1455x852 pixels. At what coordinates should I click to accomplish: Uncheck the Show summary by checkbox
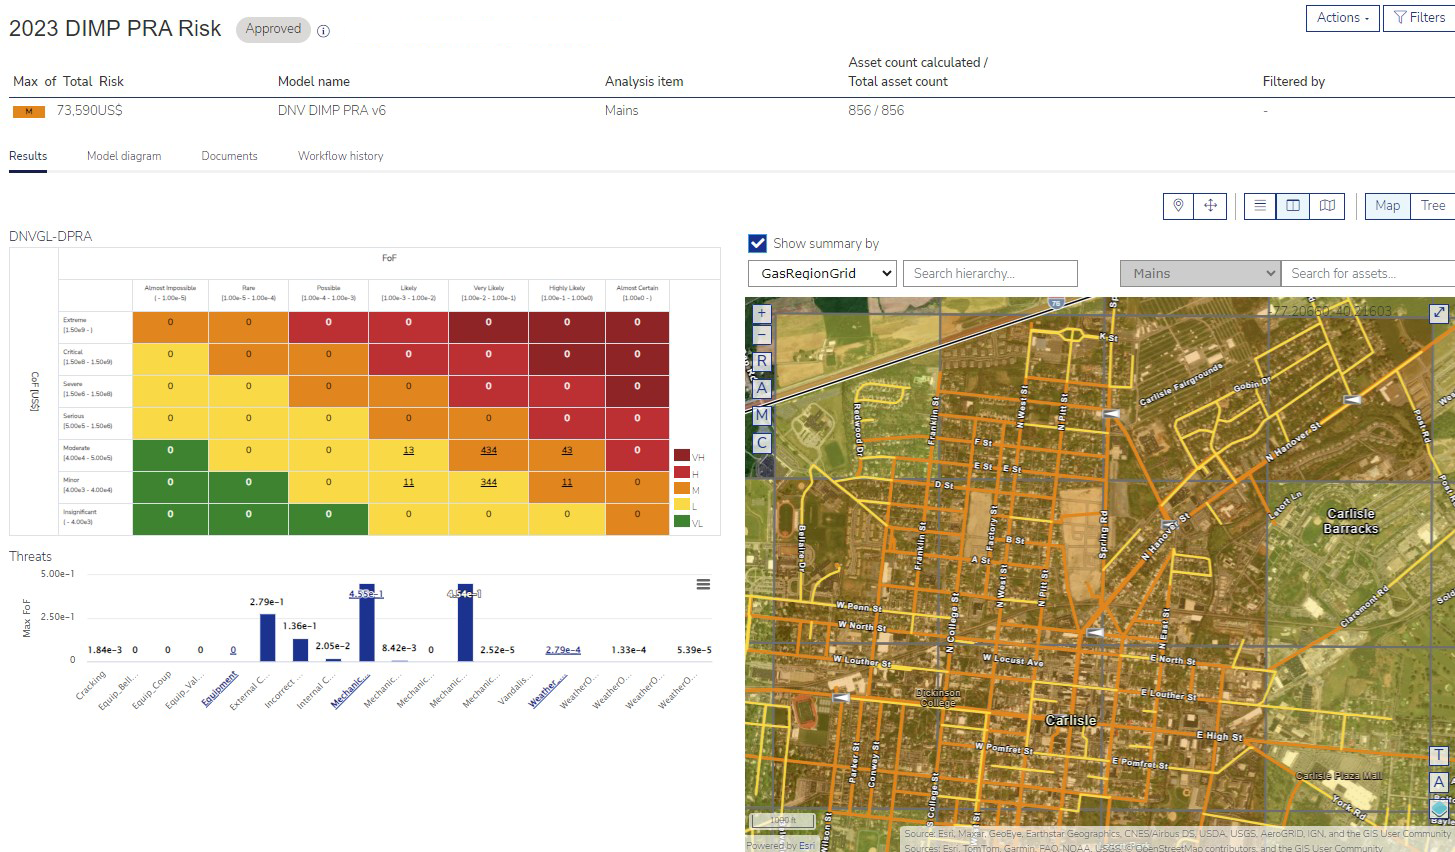[x=757, y=242]
